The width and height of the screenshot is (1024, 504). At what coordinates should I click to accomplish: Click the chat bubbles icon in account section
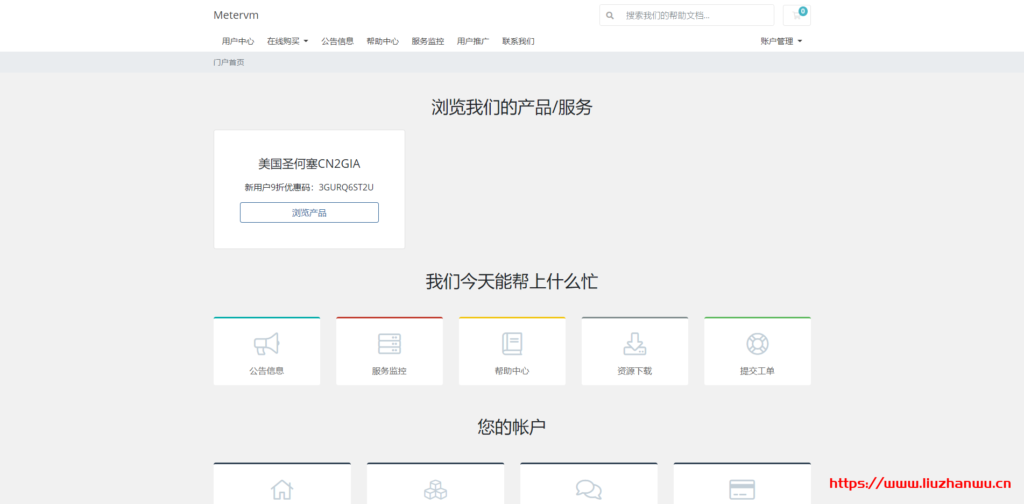[x=588, y=489]
